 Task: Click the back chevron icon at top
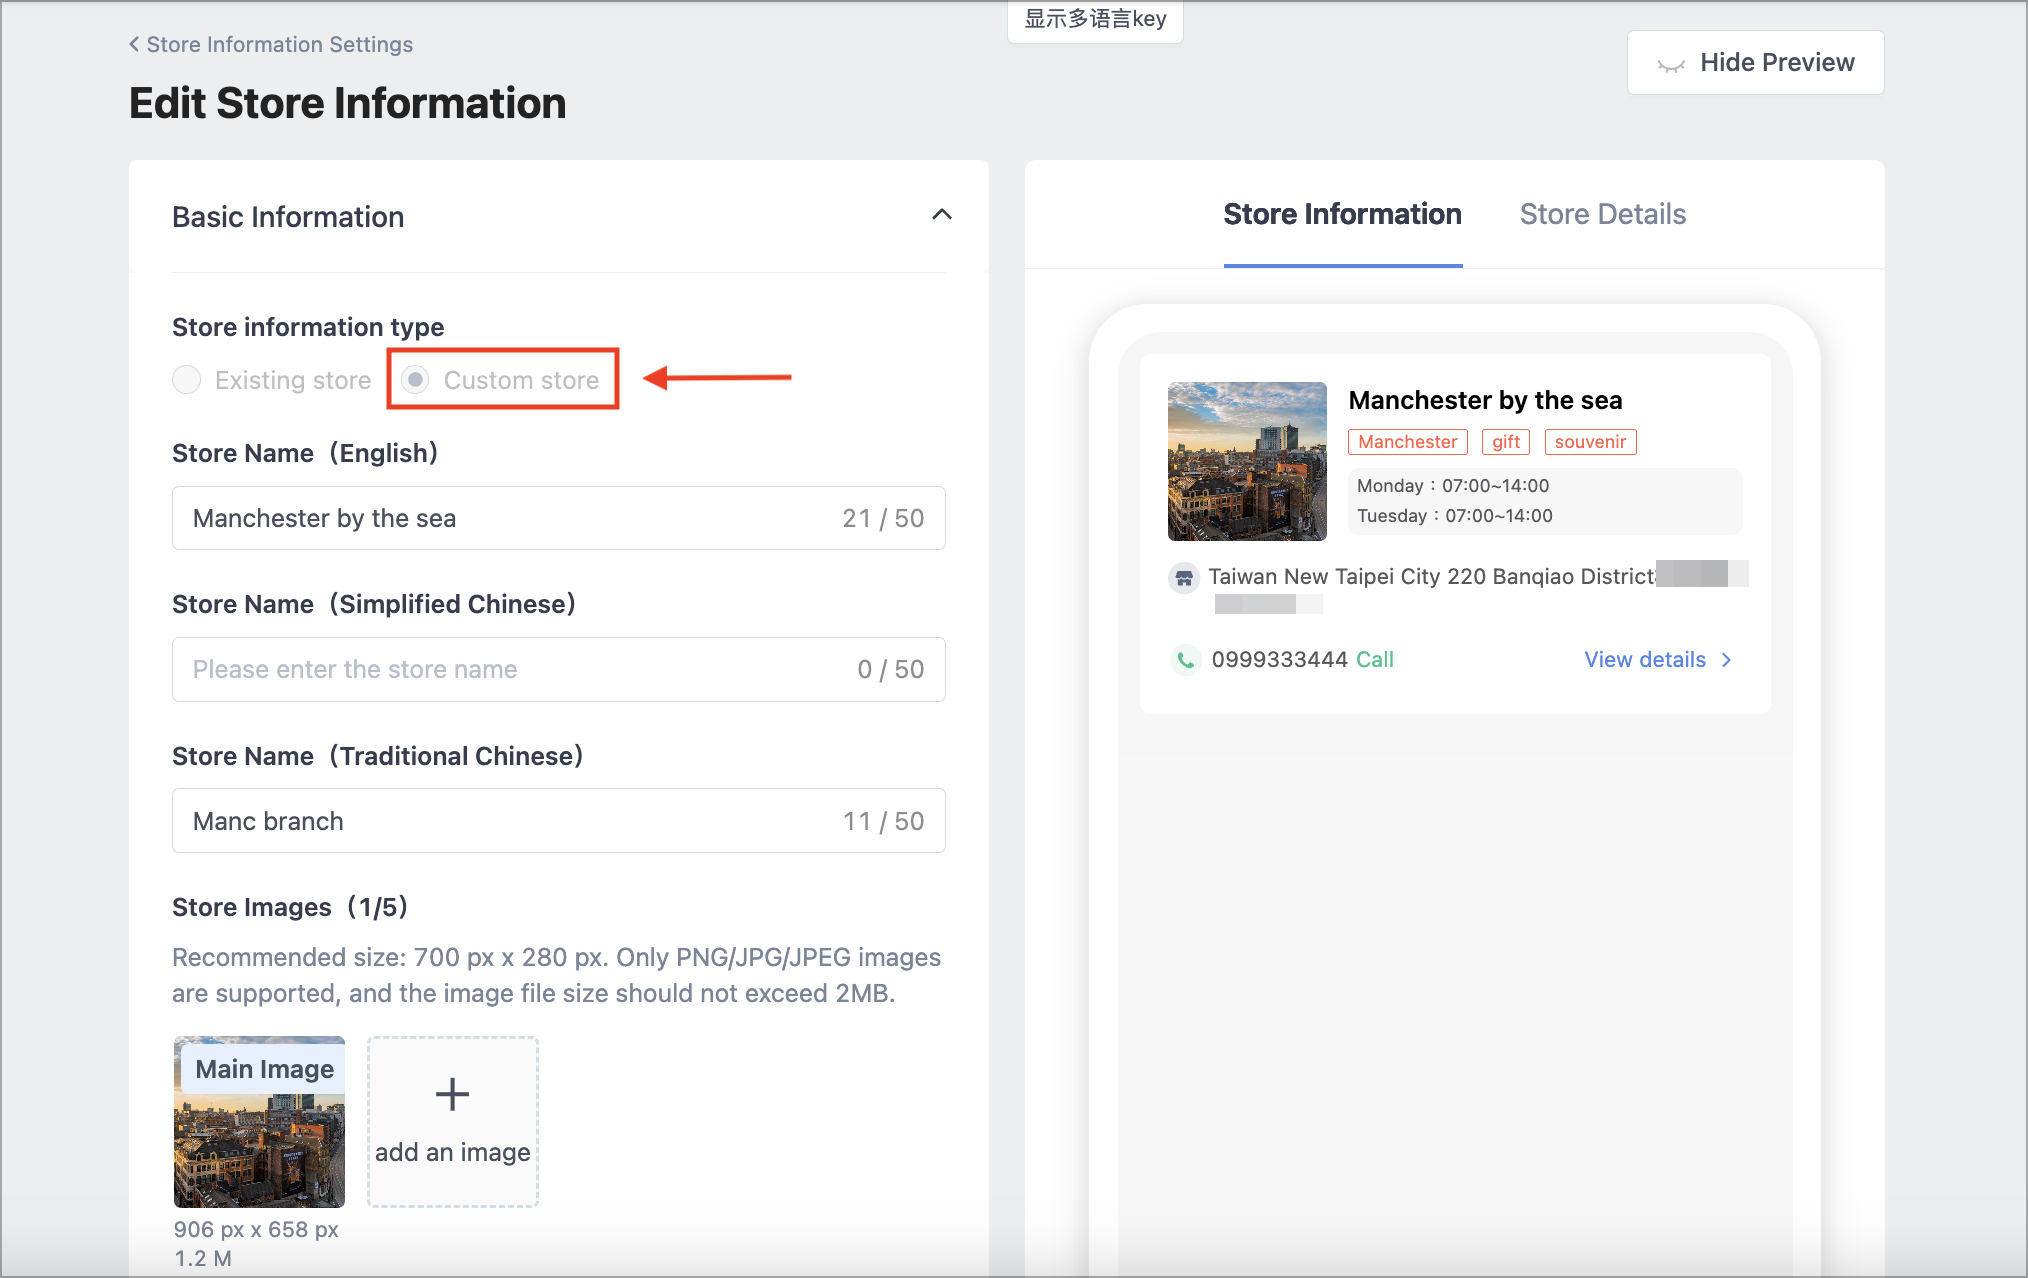pyautogui.click(x=134, y=44)
